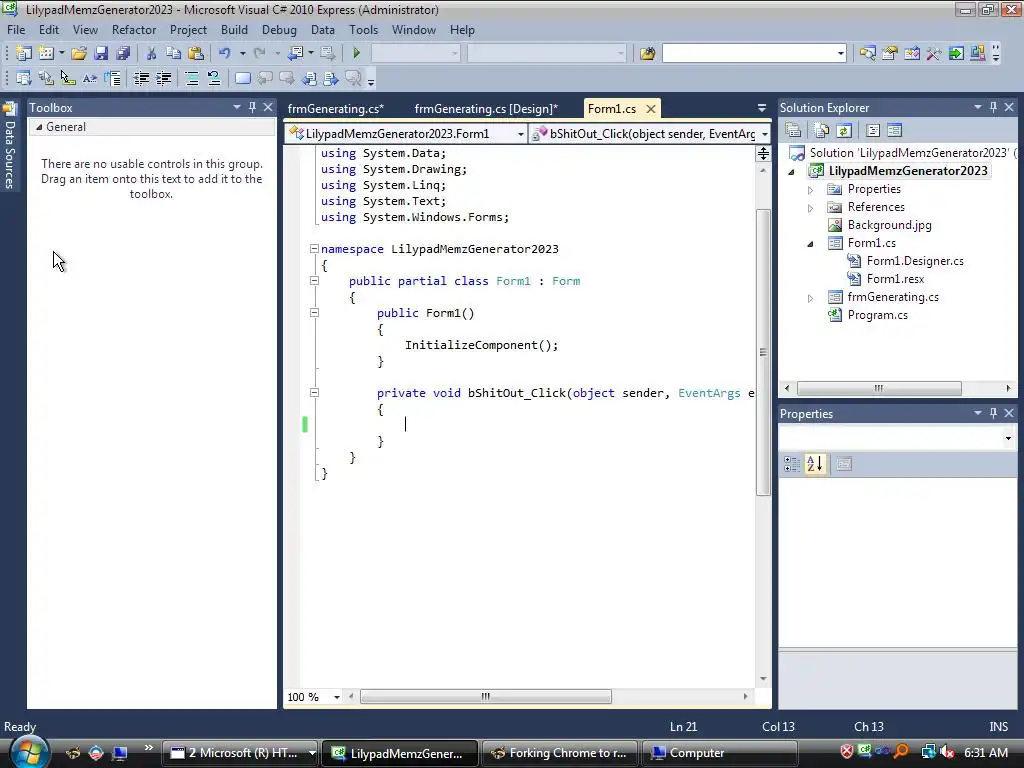This screenshot has height=768, width=1024.
Task: Expand the frmGenerating.cs tree node
Action: pyautogui.click(x=810, y=298)
